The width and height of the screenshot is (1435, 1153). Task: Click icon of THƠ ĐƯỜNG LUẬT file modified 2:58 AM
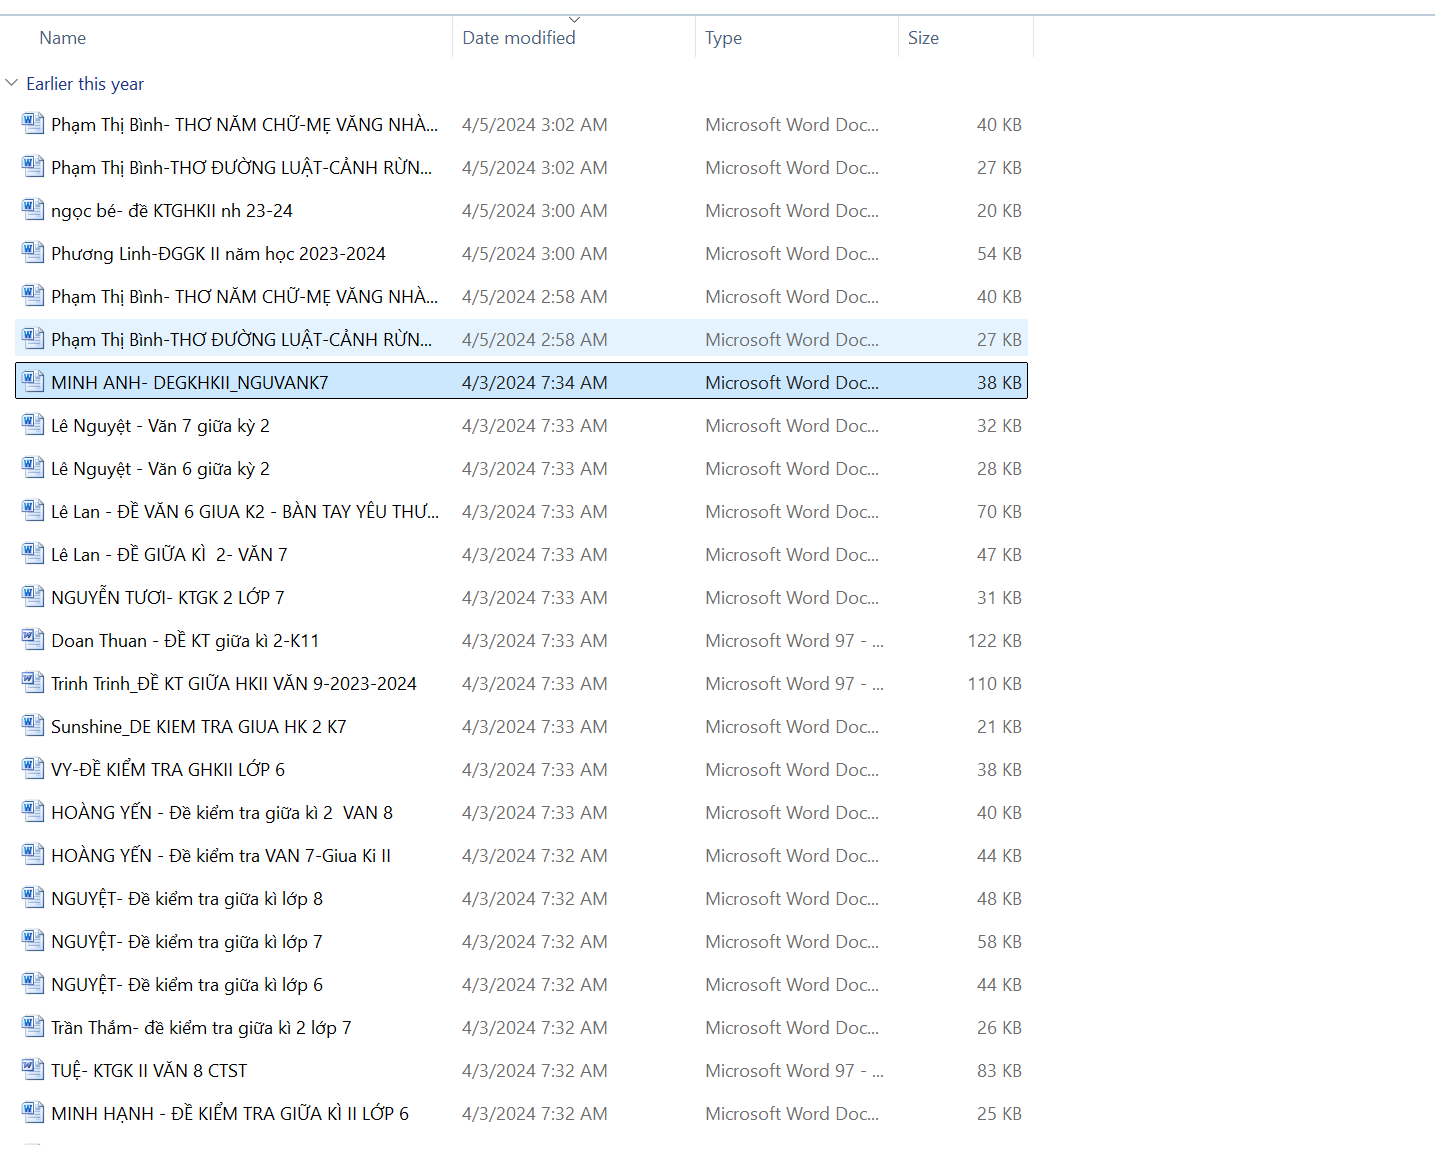tap(33, 339)
